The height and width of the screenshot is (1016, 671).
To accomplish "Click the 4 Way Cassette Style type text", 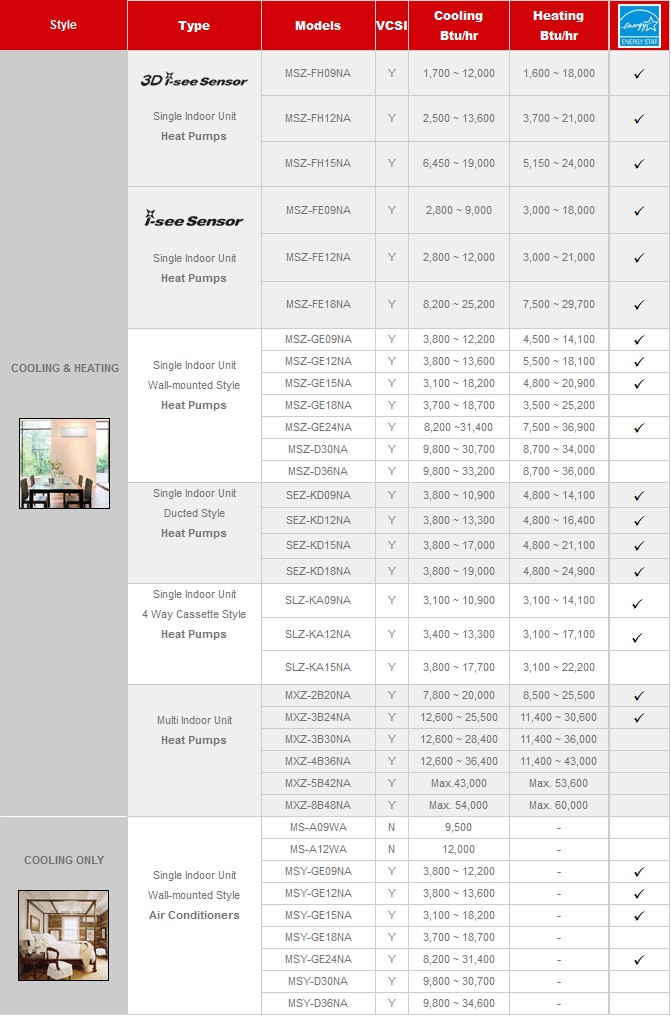I will [x=194, y=614].
